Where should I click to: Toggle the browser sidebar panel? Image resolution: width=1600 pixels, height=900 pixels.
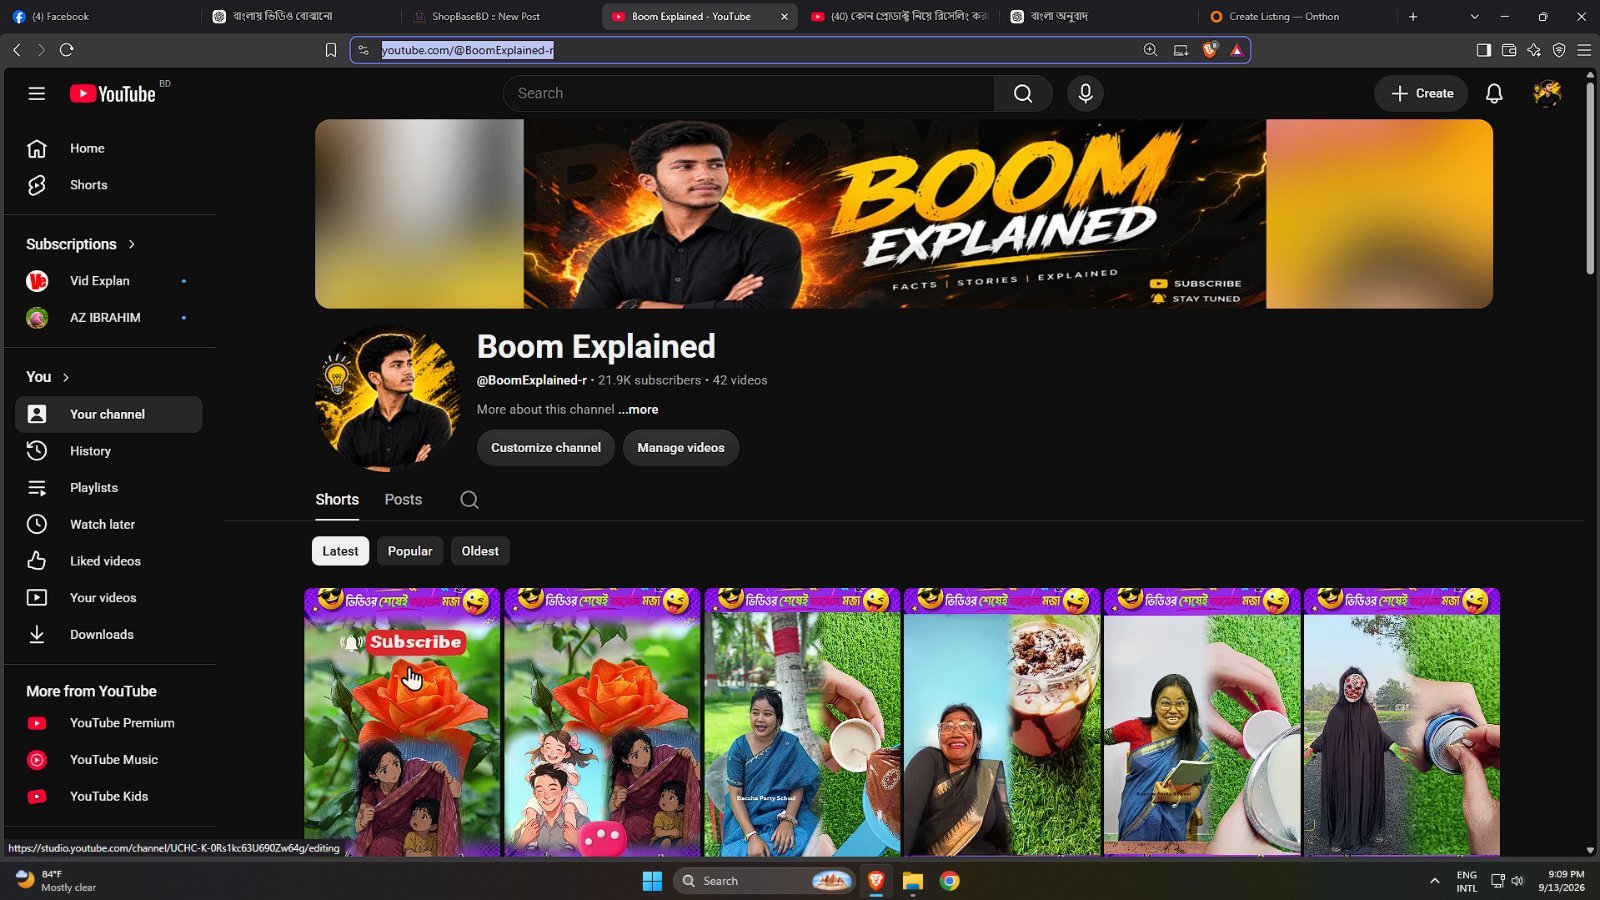(1484, 50)
